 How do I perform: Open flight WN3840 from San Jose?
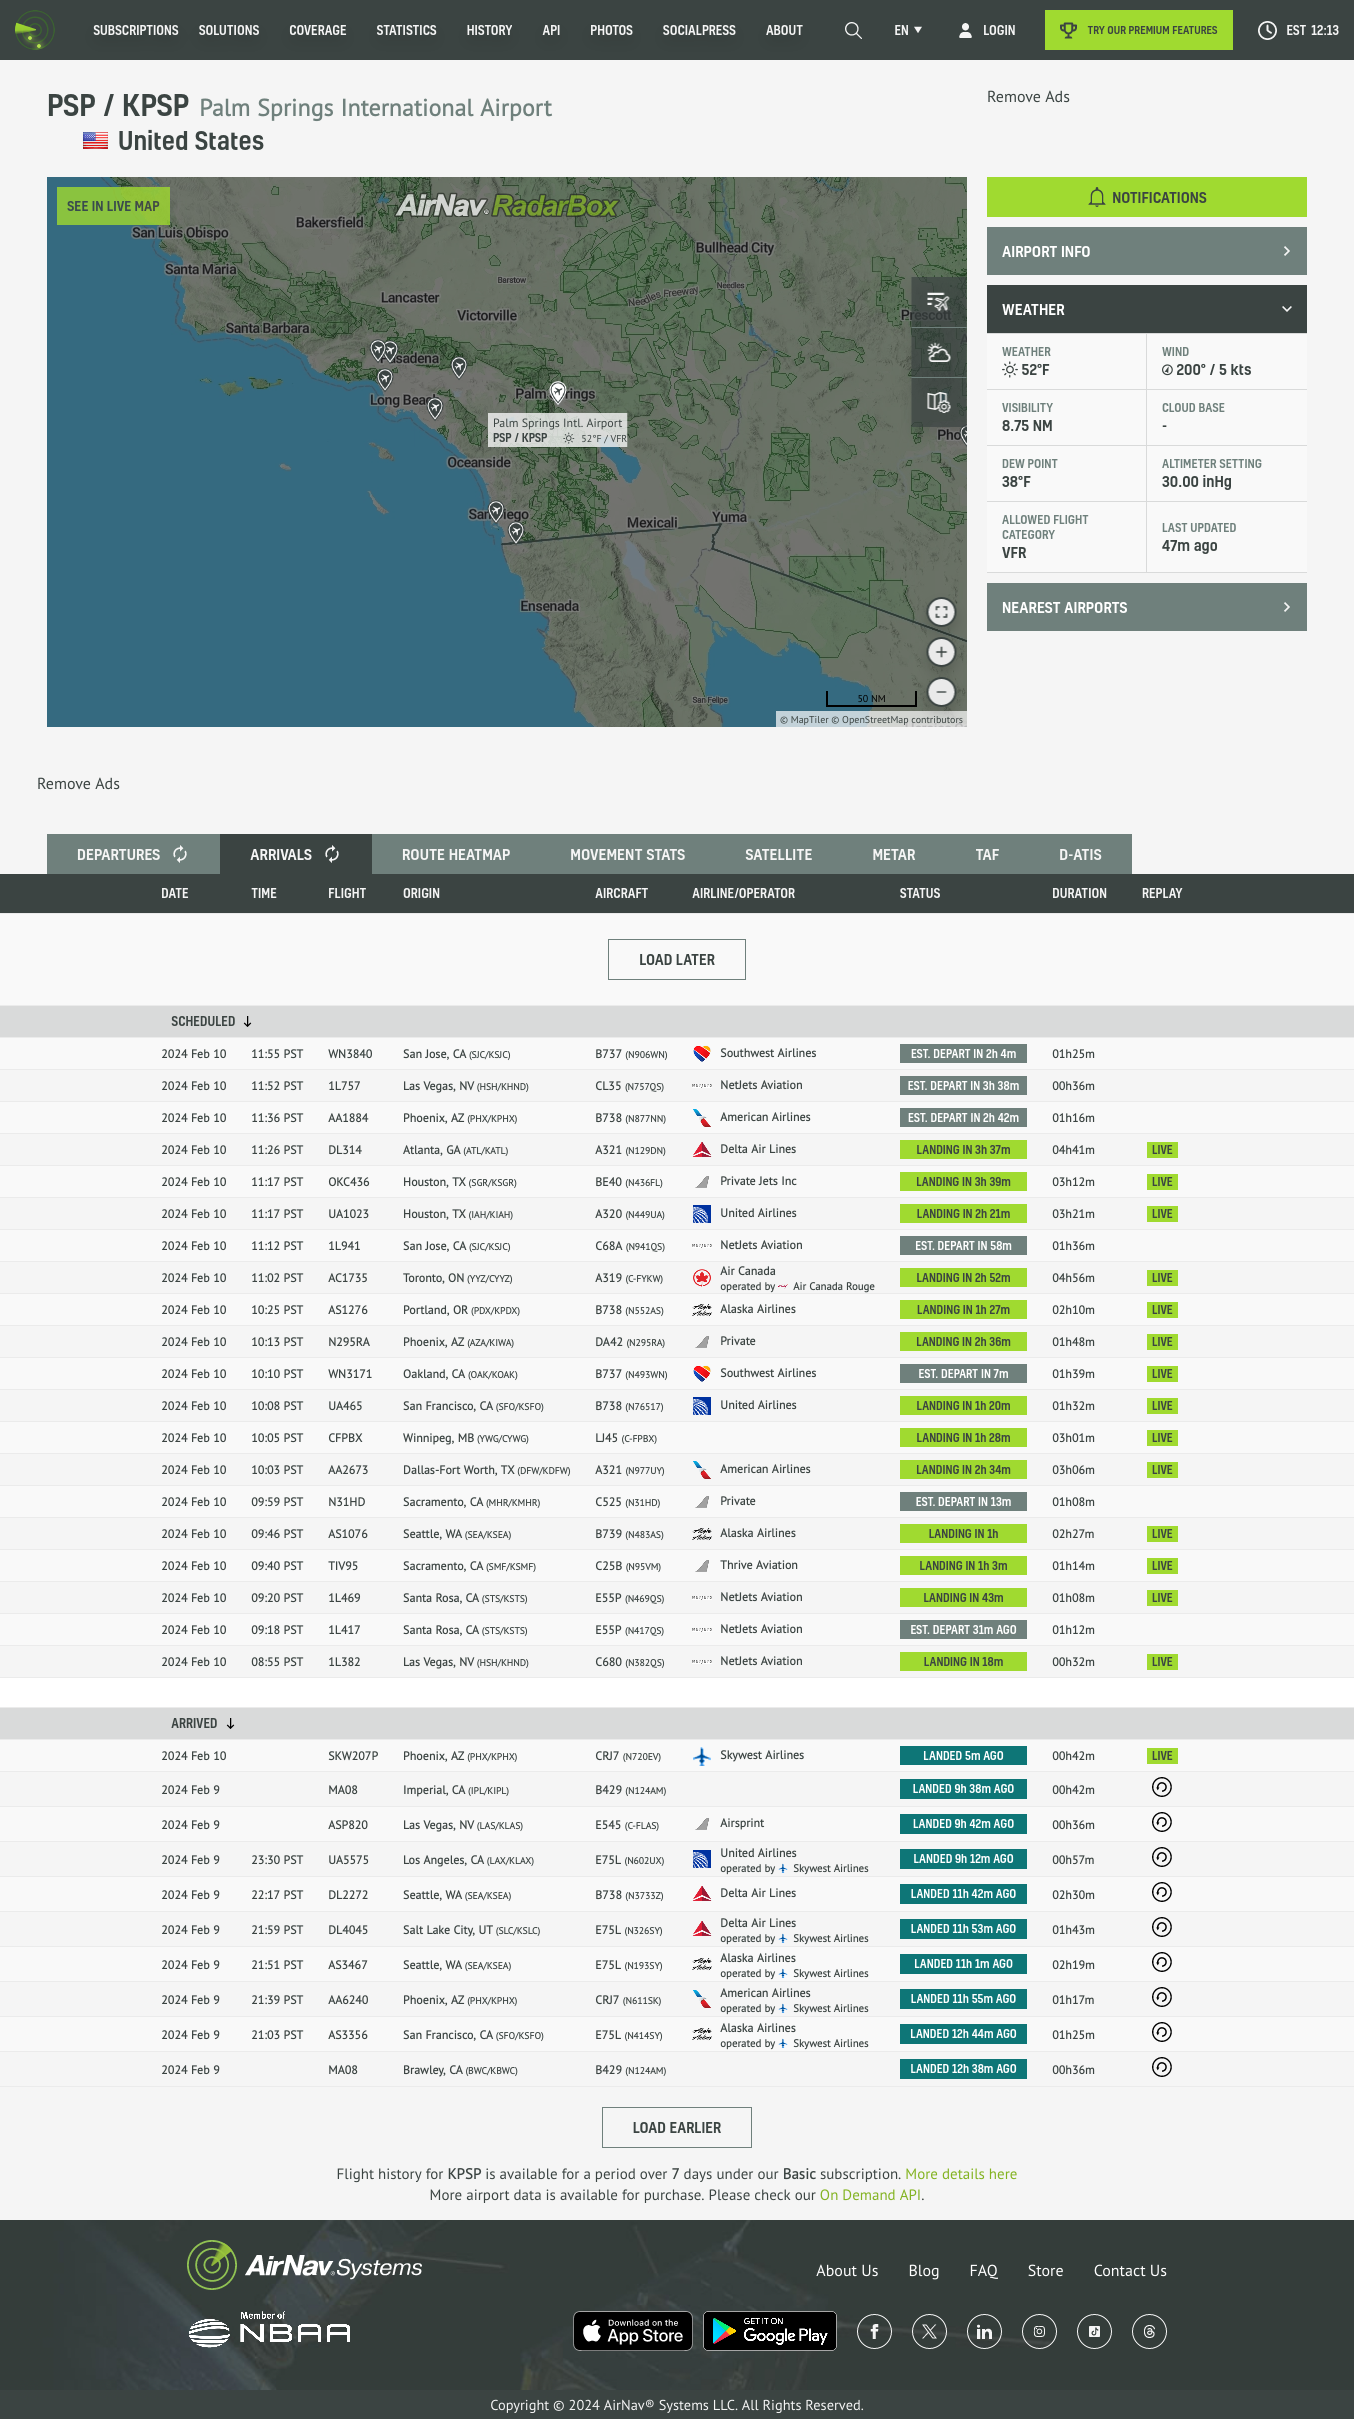click(350, 1054)
